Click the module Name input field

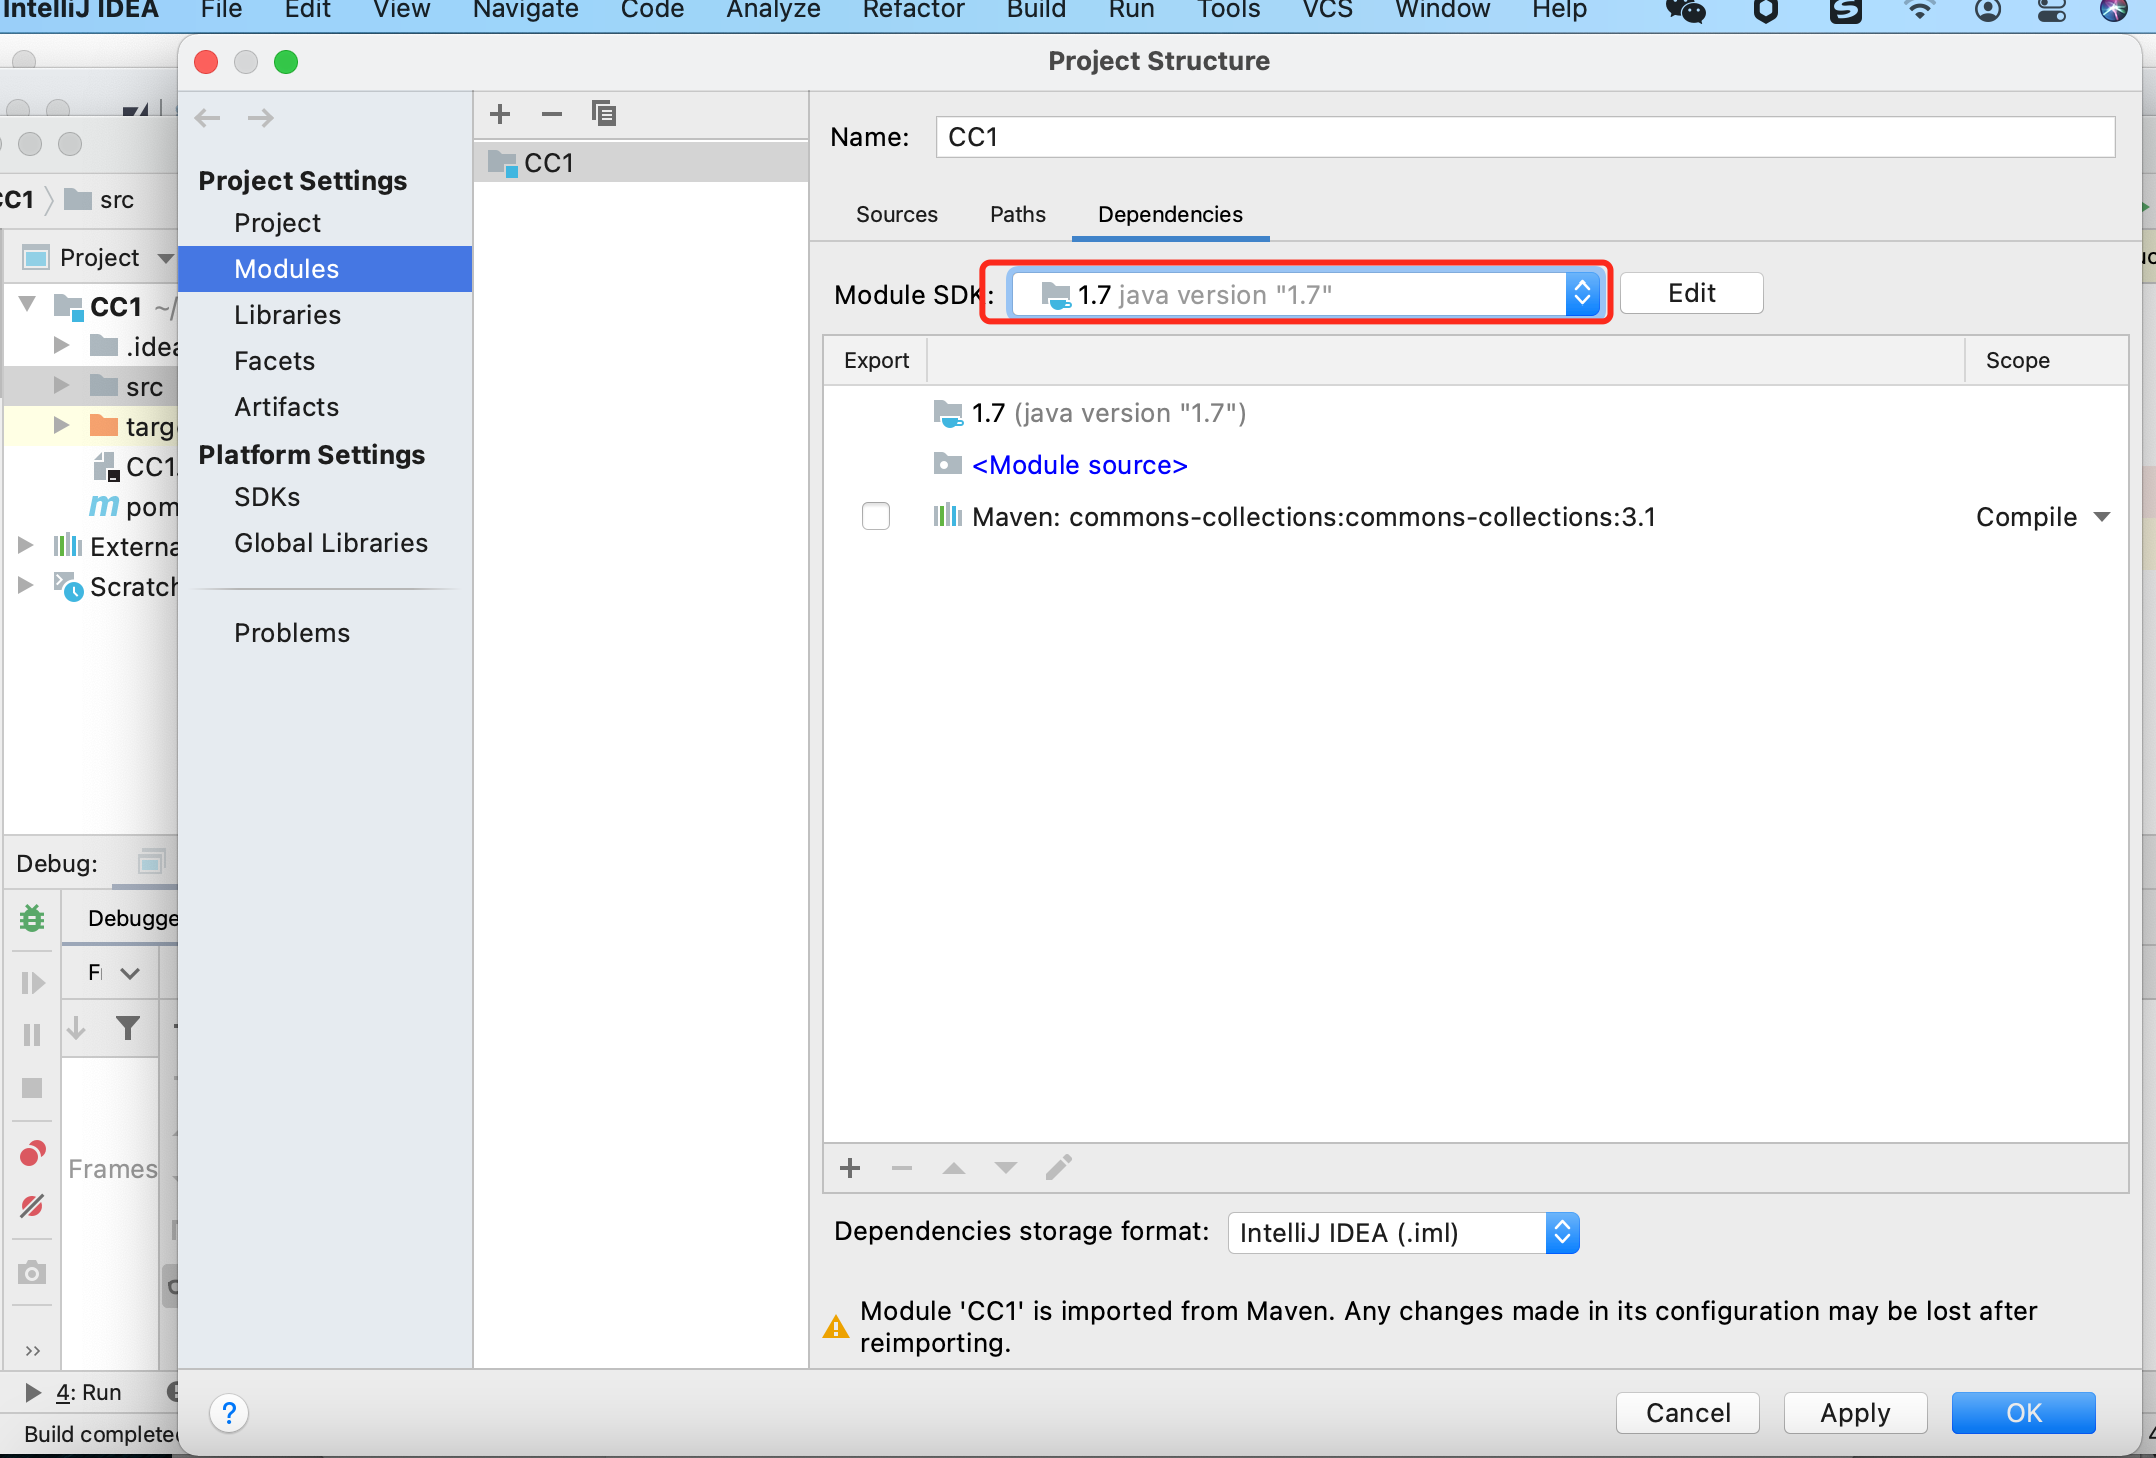[x=1525, y=137]
